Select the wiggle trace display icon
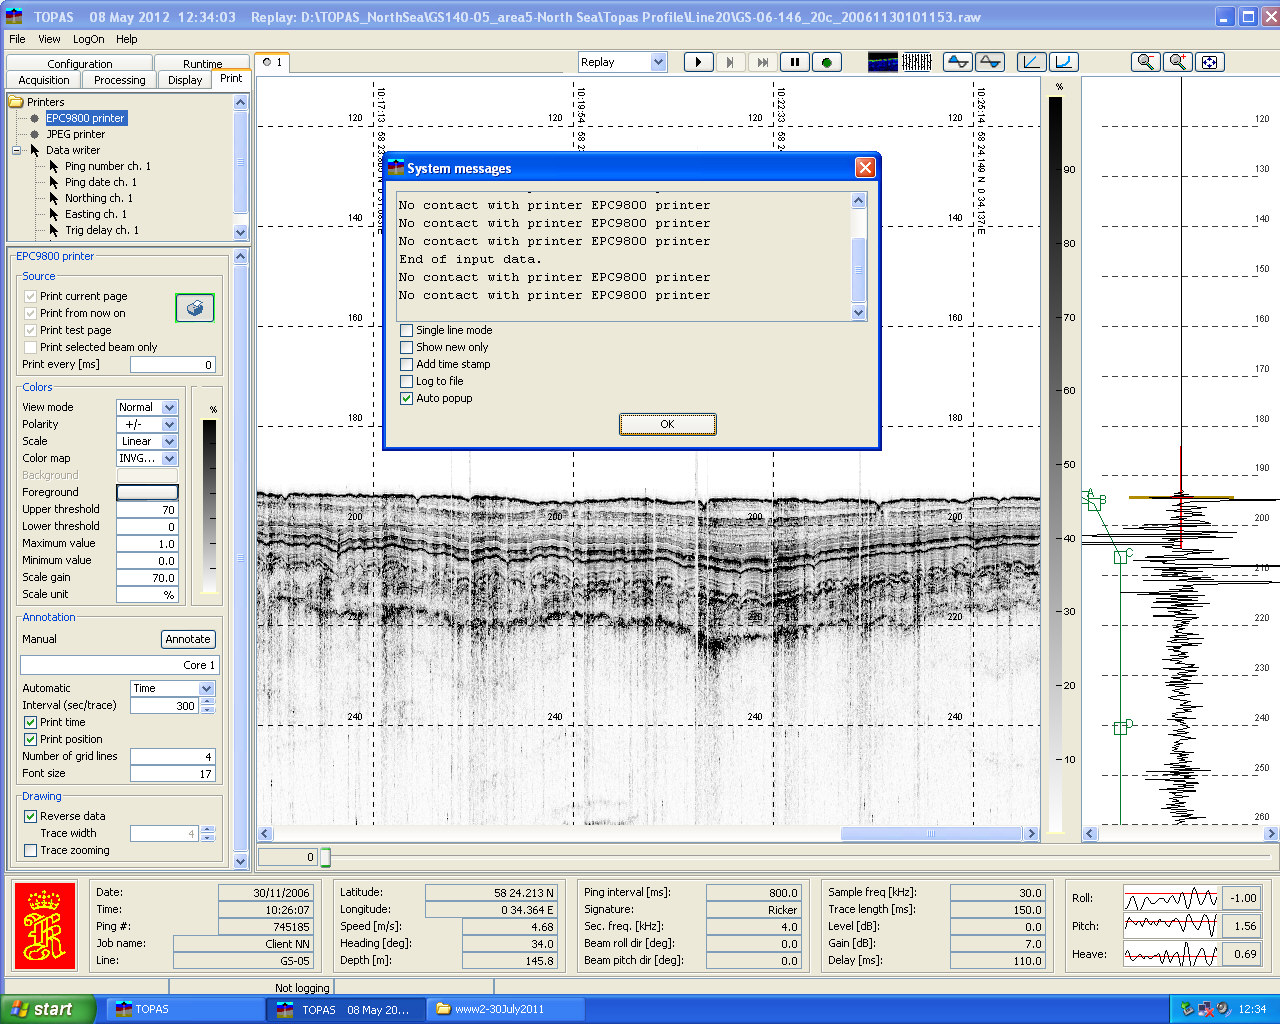The height and width of the screenshot is (1024, 1280). [x=916, y=62]
